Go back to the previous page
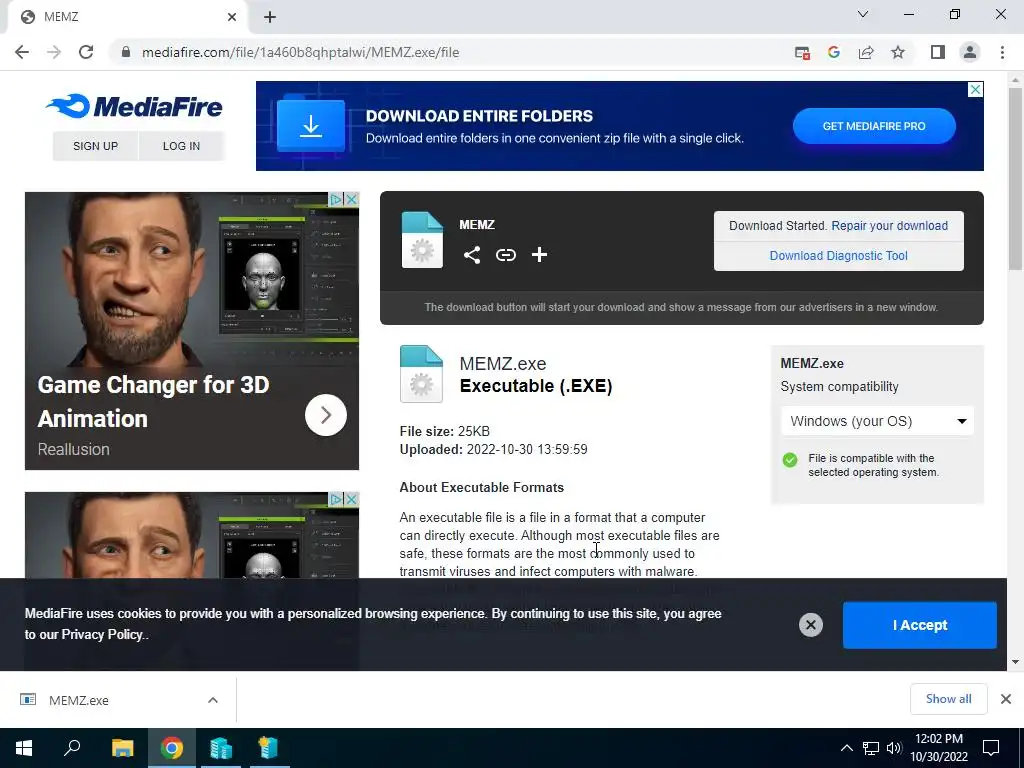Viewport: 1024px width, 768px height. click(22, 52)
